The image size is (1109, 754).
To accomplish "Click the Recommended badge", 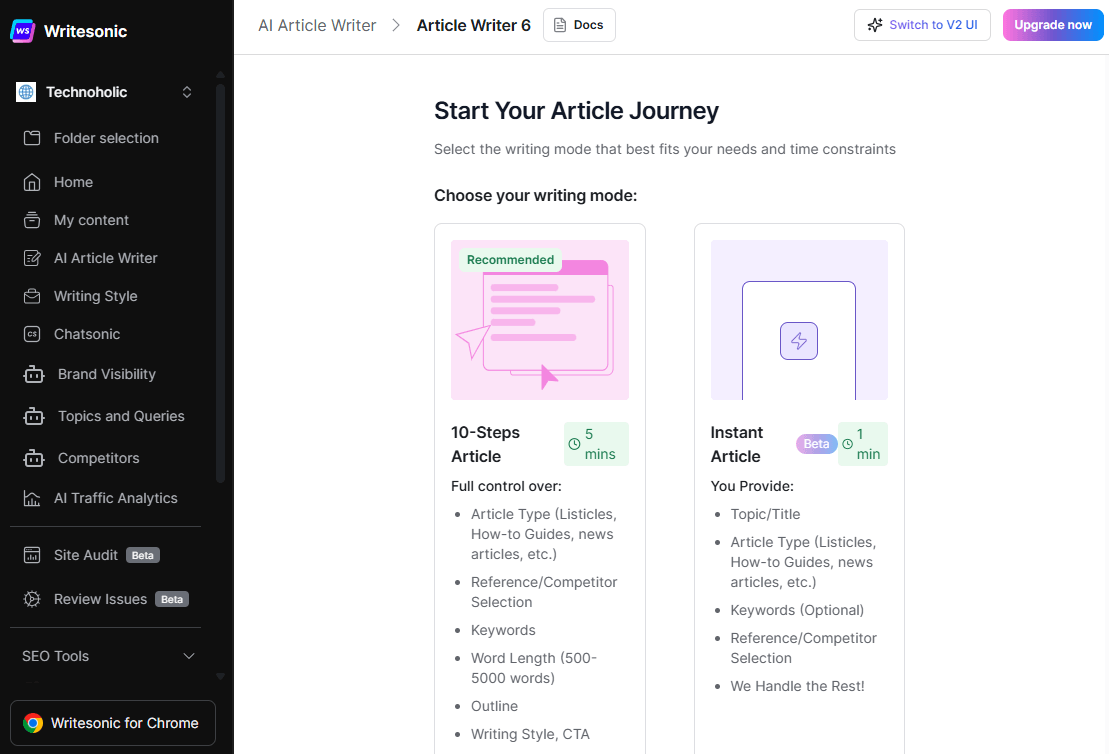I will pos(510,260).
